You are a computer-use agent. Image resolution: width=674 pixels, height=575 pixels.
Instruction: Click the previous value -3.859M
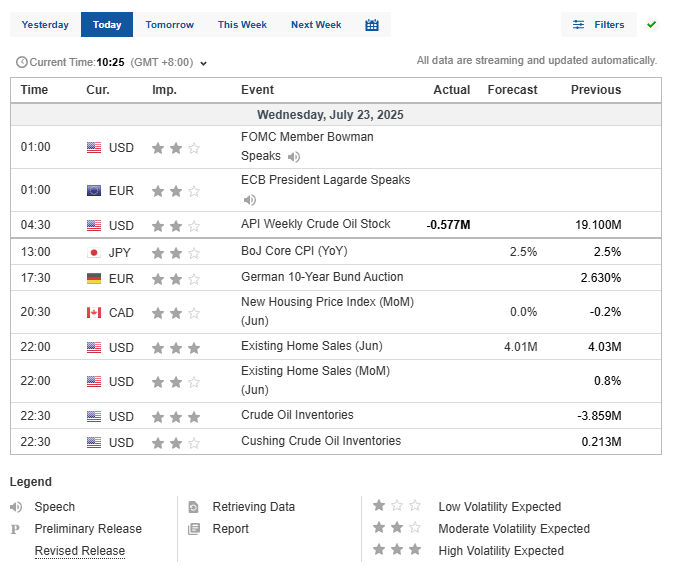[x=600, y=416]
